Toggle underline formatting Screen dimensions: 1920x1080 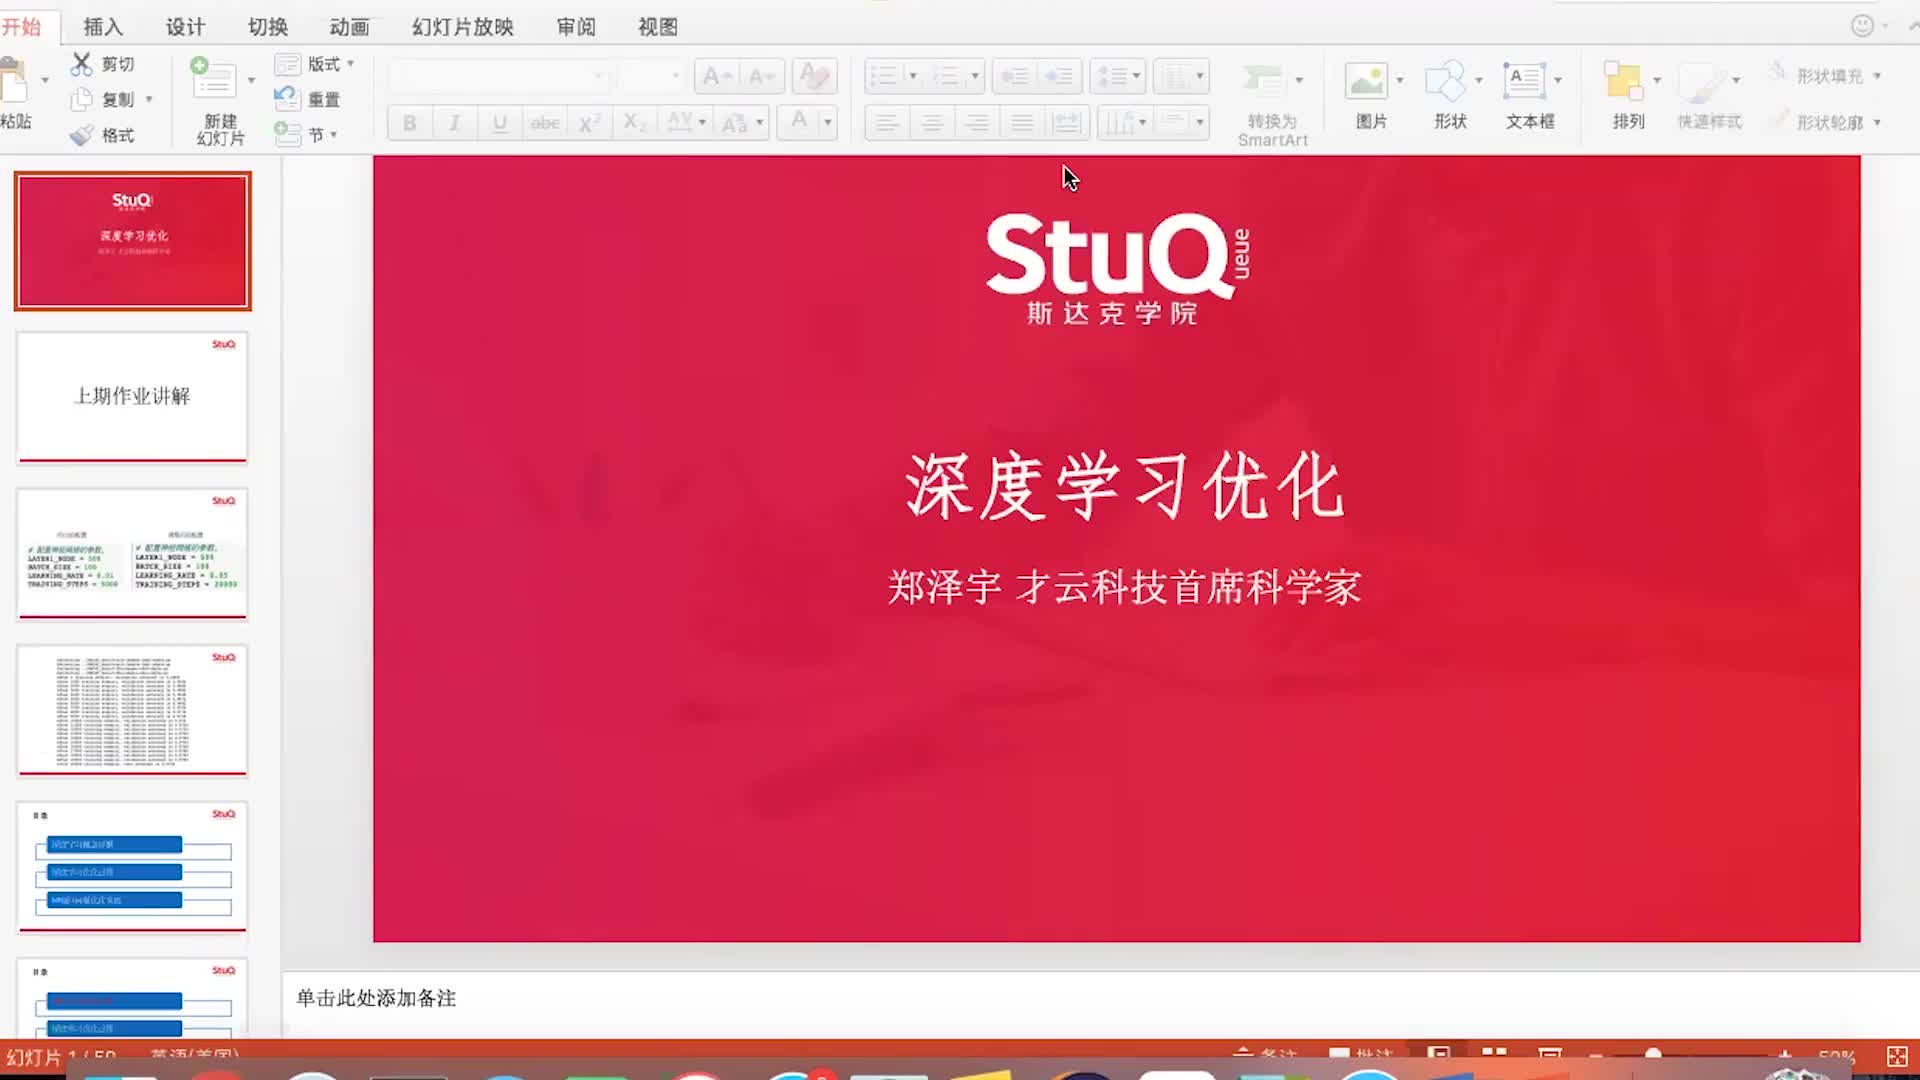tap(499, 122)
